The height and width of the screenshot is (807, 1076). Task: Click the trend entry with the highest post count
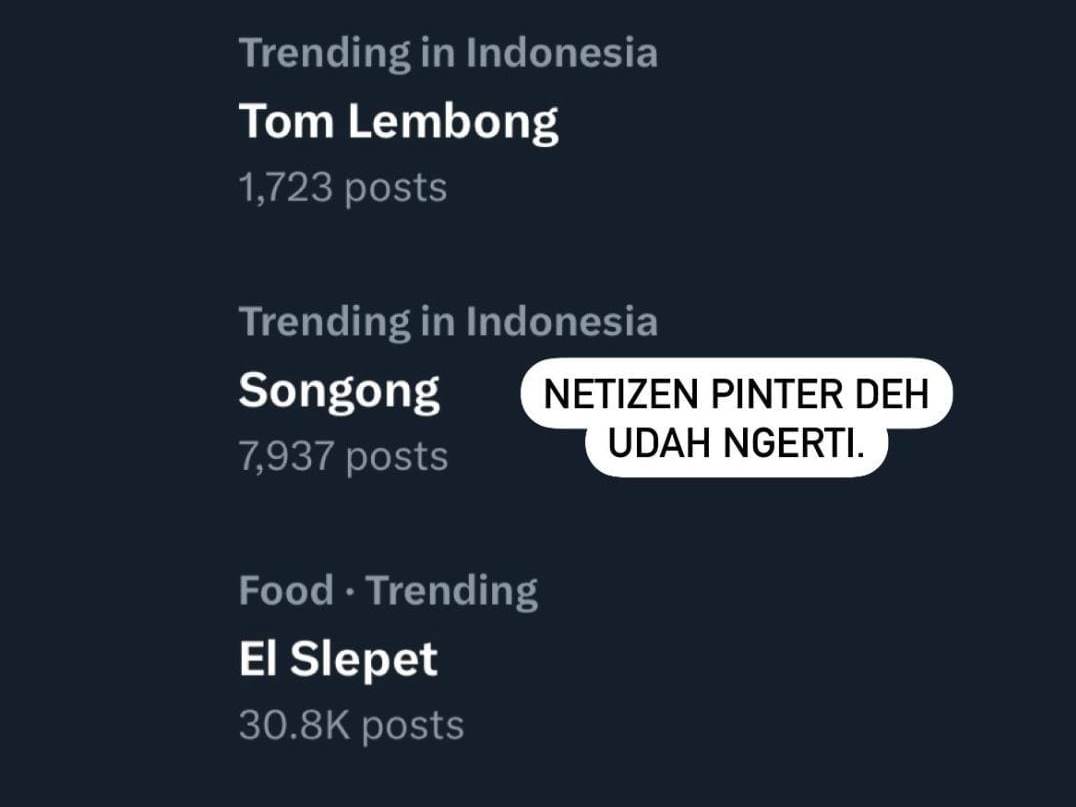pyautogui.click(x=337, y=657)
